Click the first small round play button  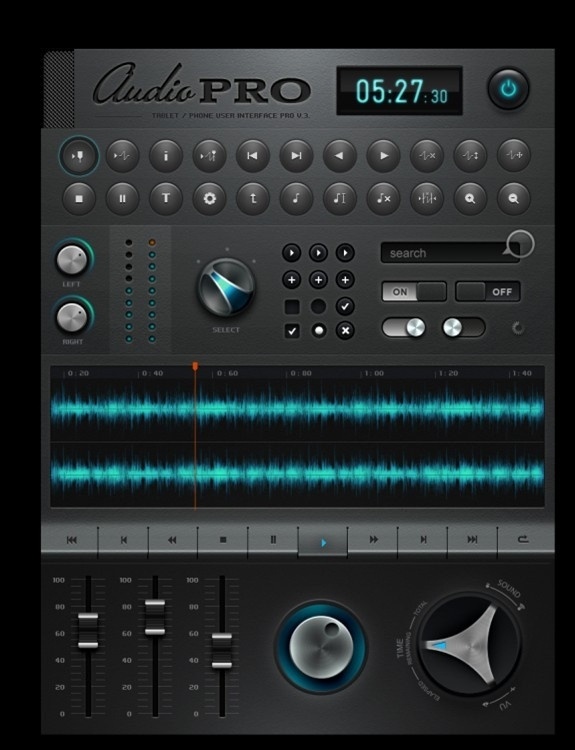(292, 253)
